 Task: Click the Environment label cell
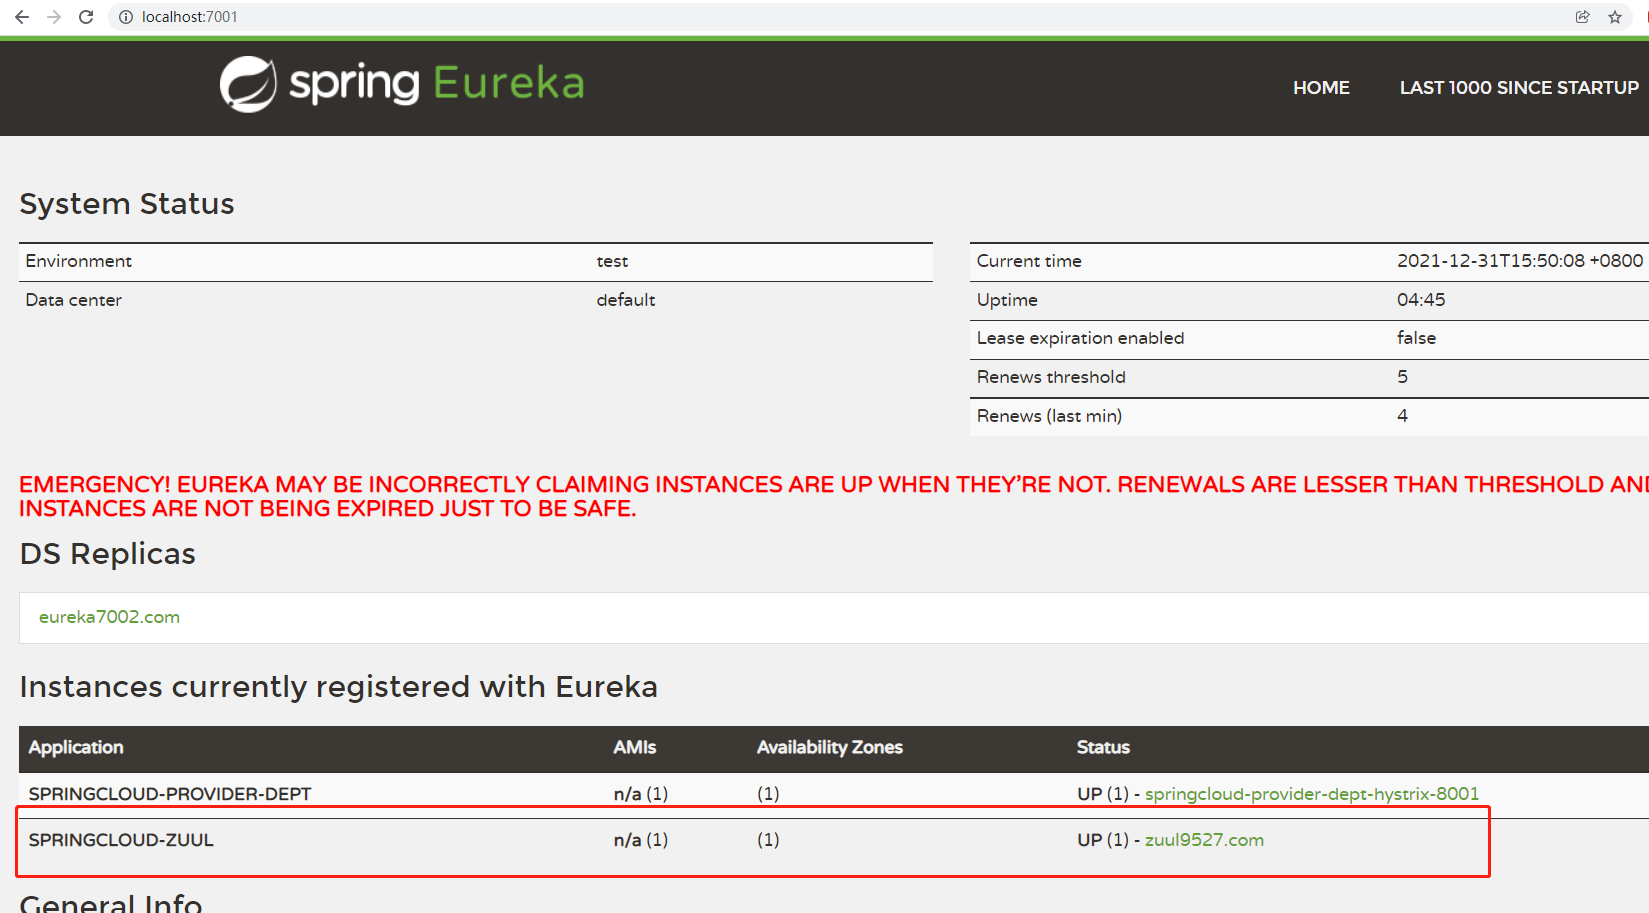[79, 261]
